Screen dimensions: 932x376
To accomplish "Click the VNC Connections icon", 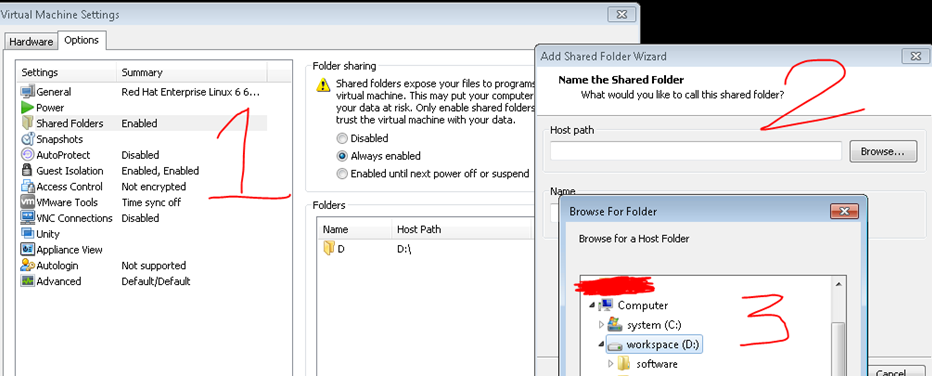I will tap(28, 218).
